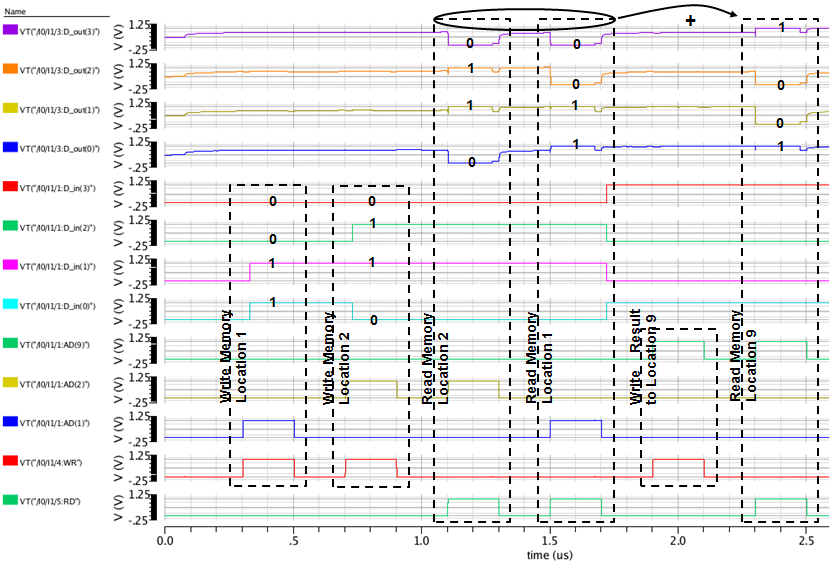The width and height of the screenshot is (833, 564).
Task: Click the 2.0 tick on time axis
Action: pos(678,541)
